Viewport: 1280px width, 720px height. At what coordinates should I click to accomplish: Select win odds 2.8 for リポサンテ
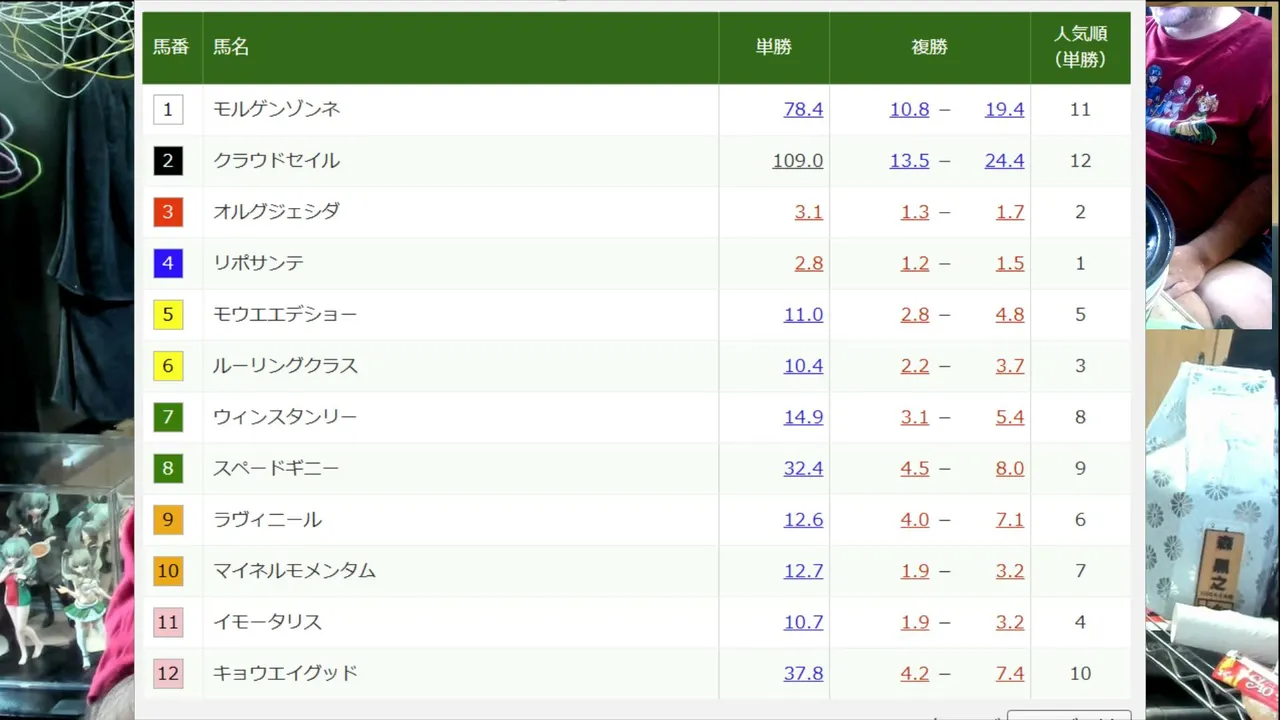pos(809,263)
